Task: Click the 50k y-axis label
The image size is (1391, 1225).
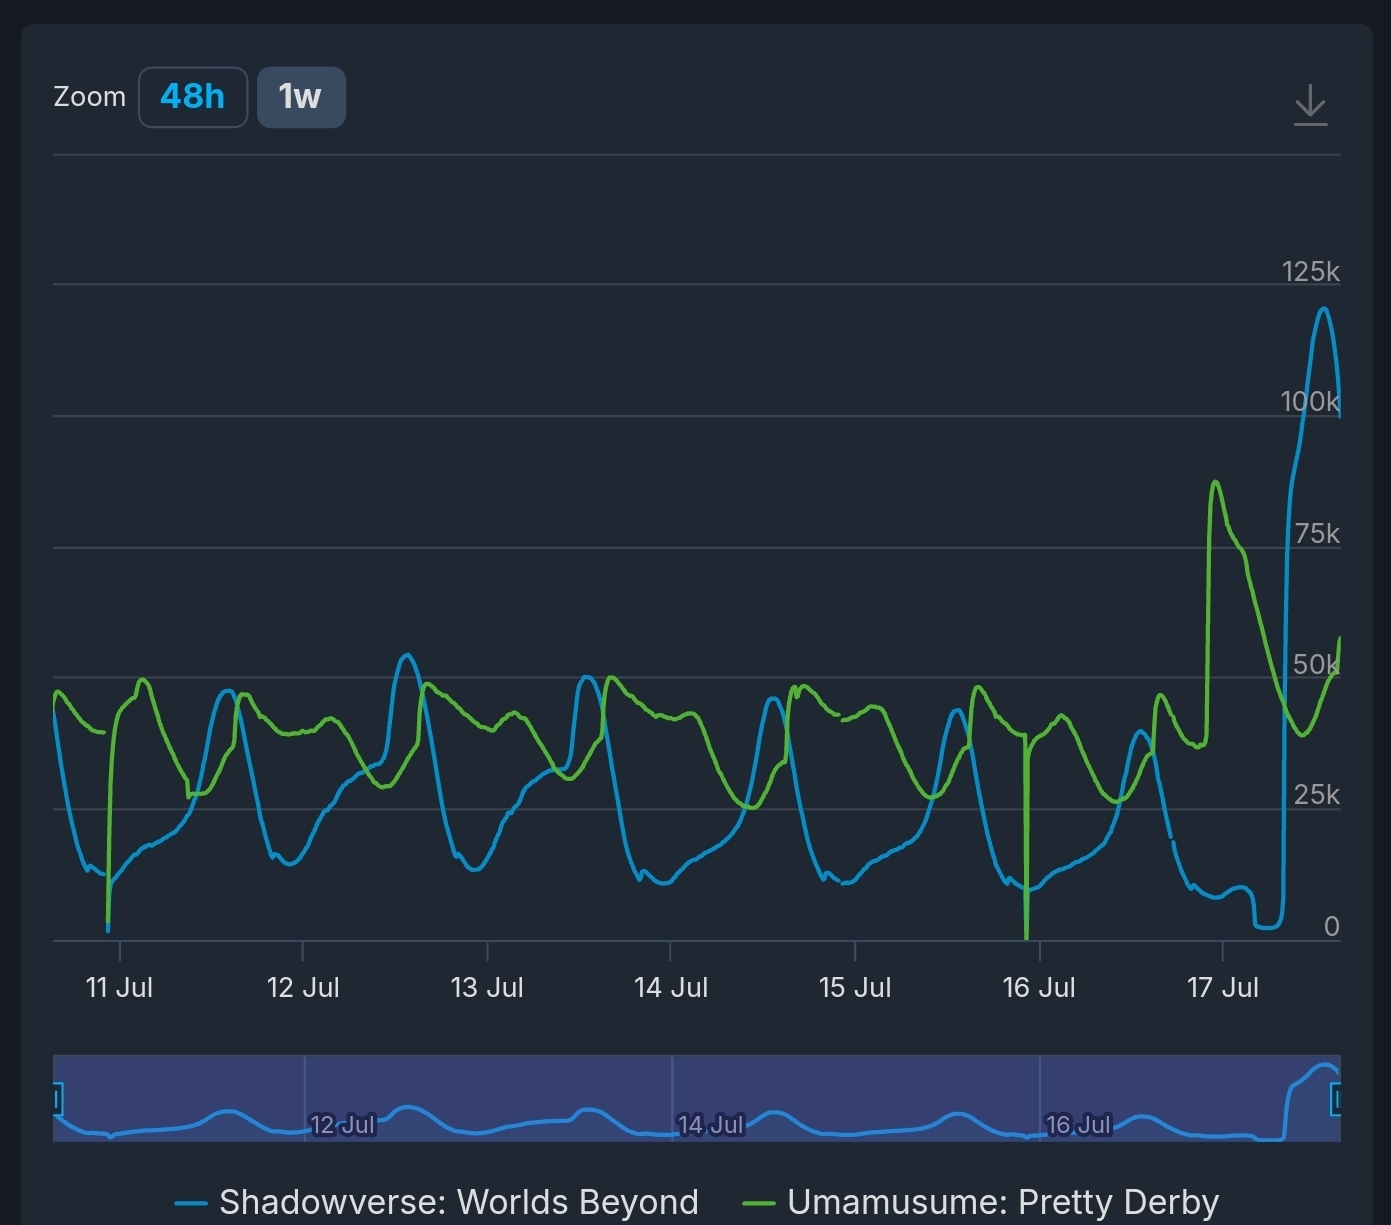Action: 1316,664
